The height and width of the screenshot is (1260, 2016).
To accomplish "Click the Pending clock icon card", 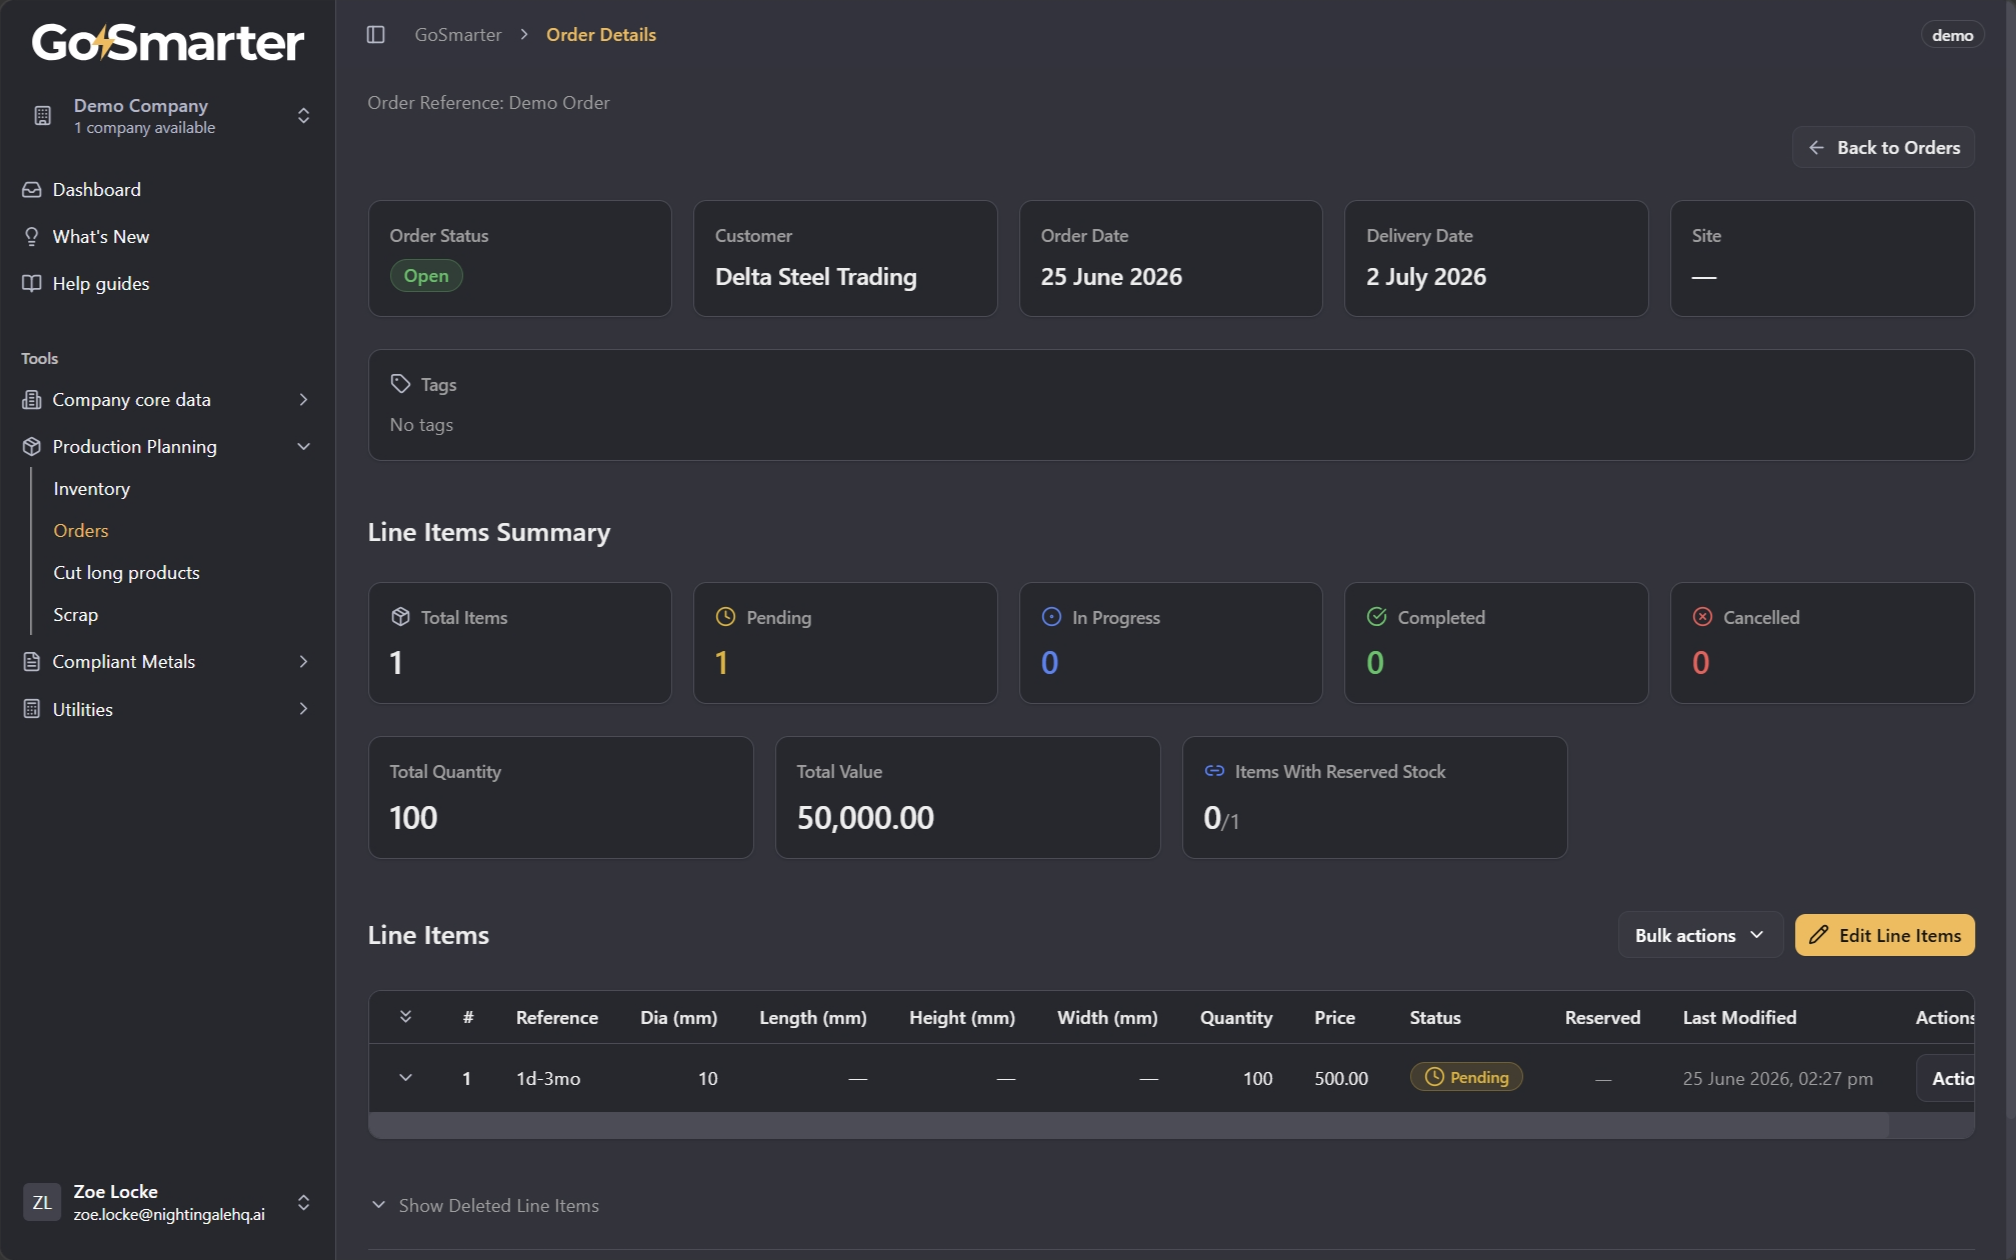I will 726,617.
